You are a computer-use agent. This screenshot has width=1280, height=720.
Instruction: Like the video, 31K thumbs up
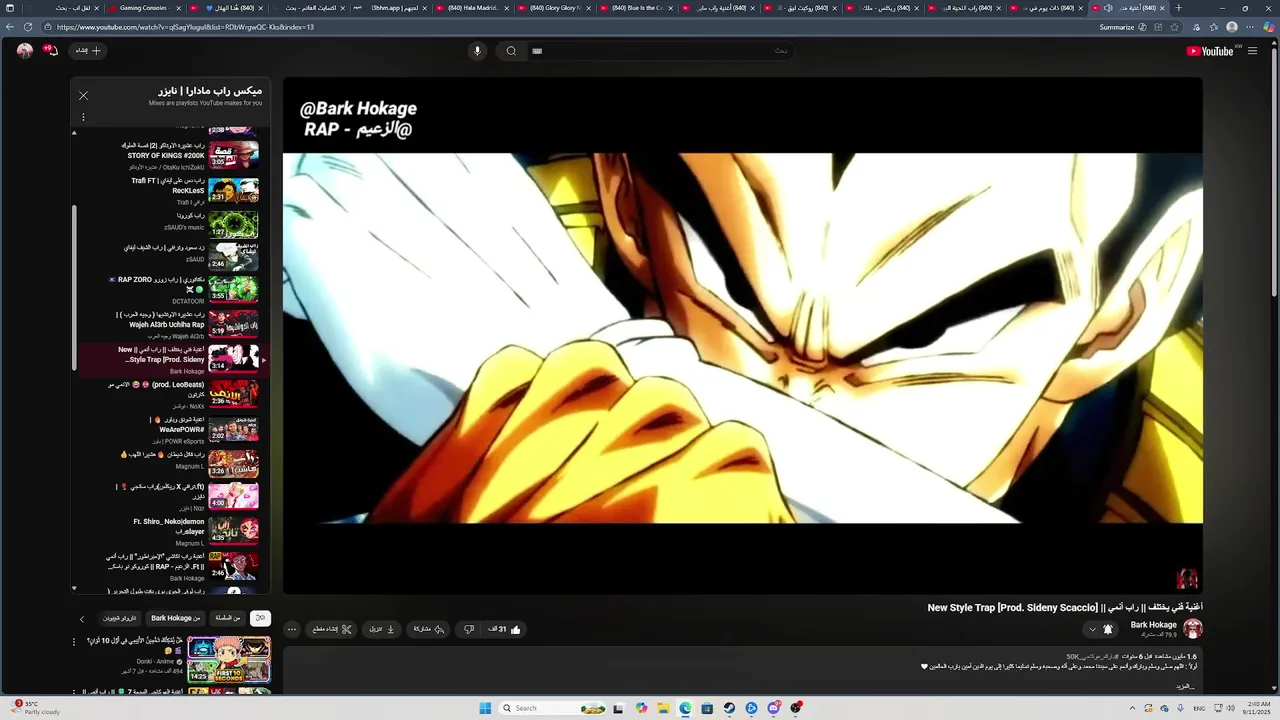(x=505, y=629)
